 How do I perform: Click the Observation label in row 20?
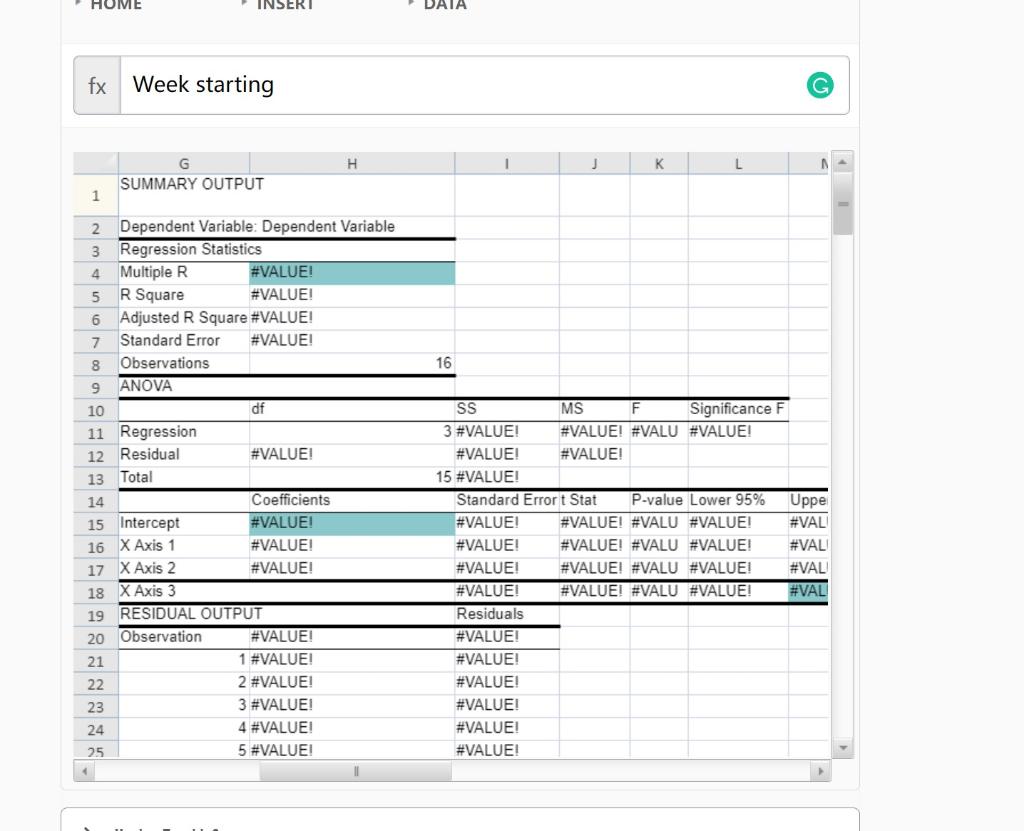pos(184,638)
